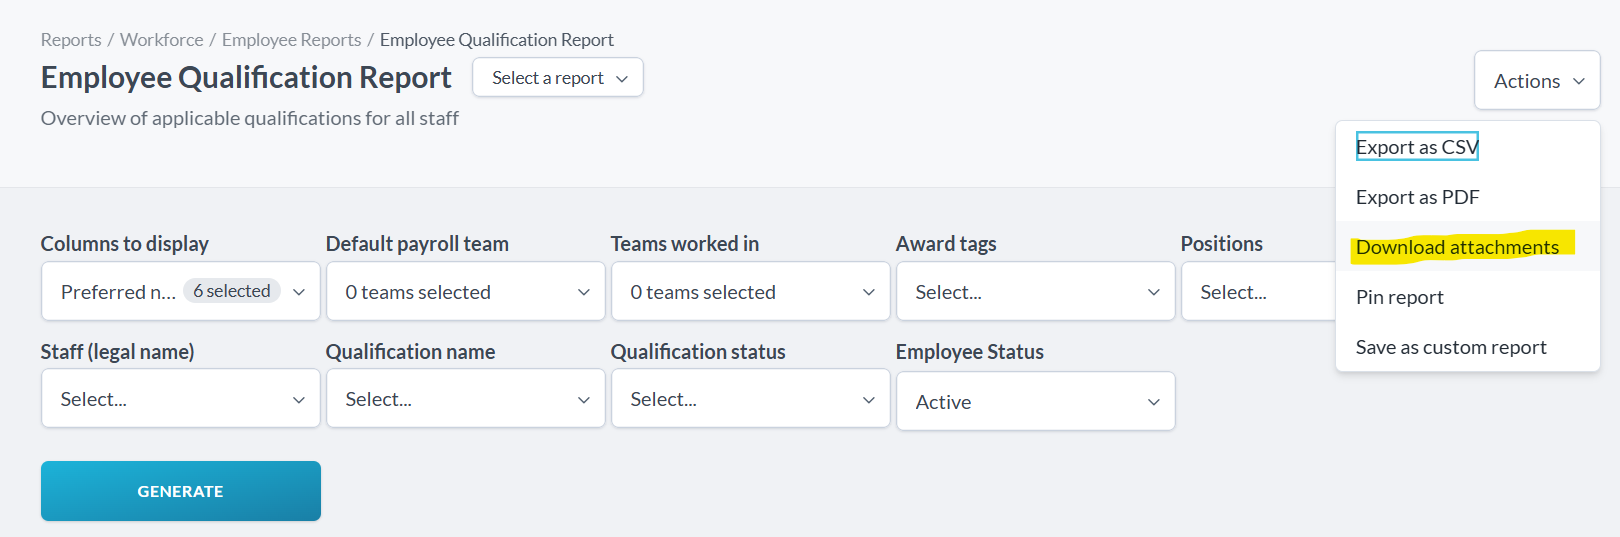
Task: Expand Staff (legal name) dropdown
Action: coord(181,399)
